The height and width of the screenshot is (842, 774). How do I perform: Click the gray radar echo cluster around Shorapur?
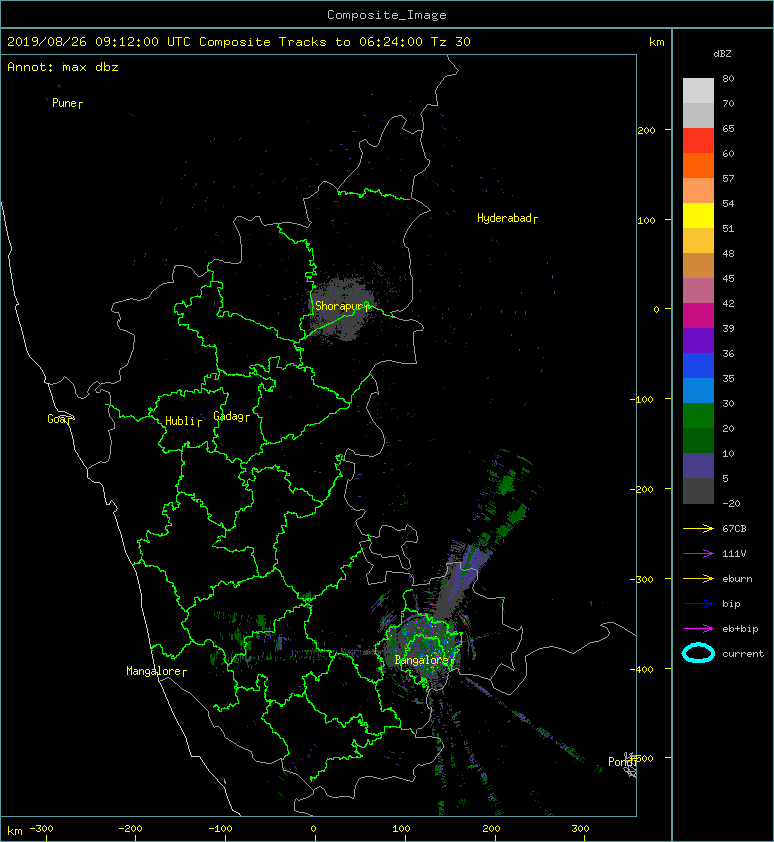click(342, 307)
